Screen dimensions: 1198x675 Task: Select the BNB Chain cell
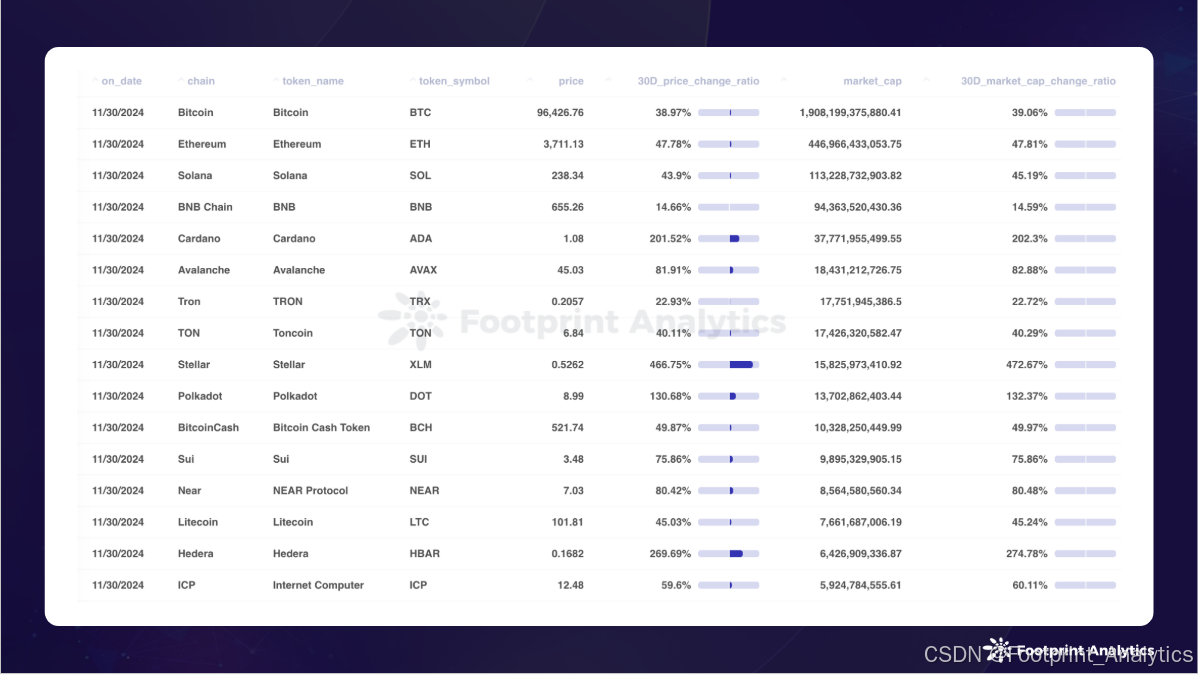(x=205, y=207)
